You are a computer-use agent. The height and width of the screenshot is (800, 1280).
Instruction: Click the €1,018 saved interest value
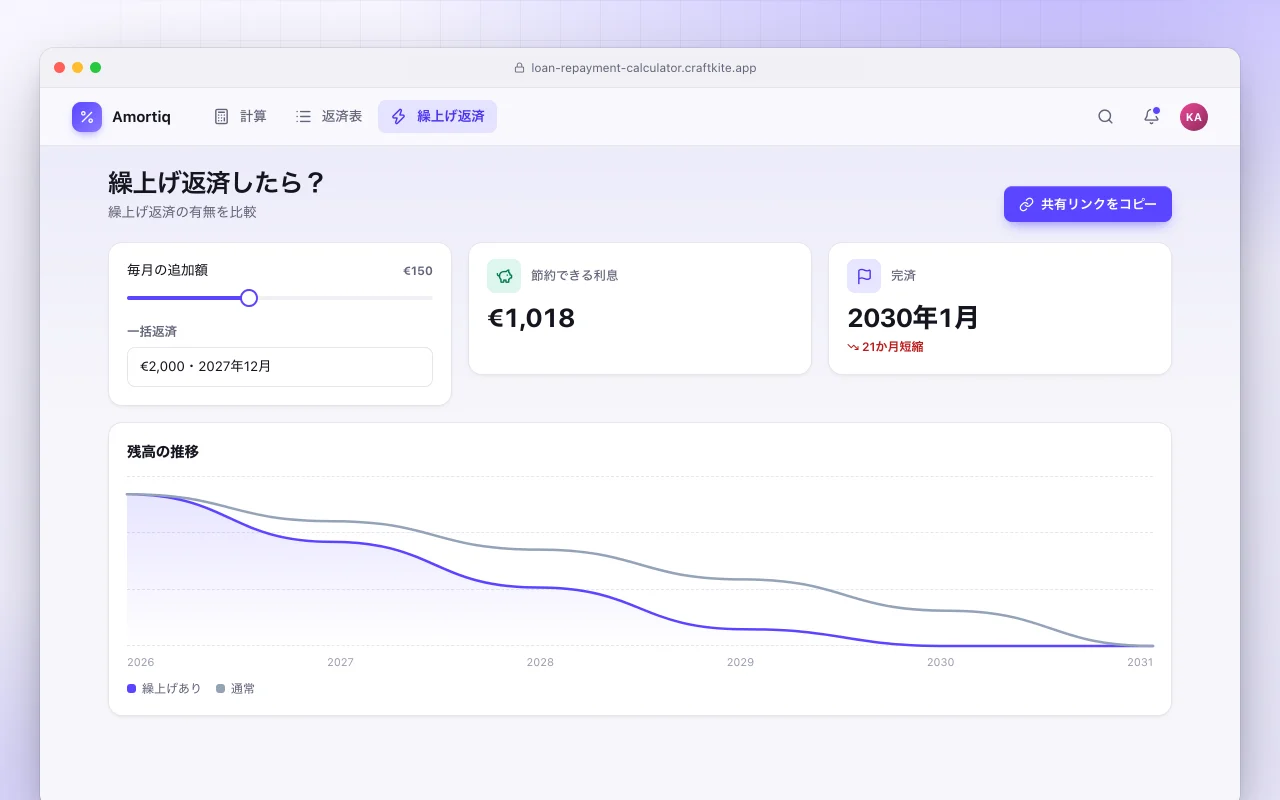(x=531, y=318)
